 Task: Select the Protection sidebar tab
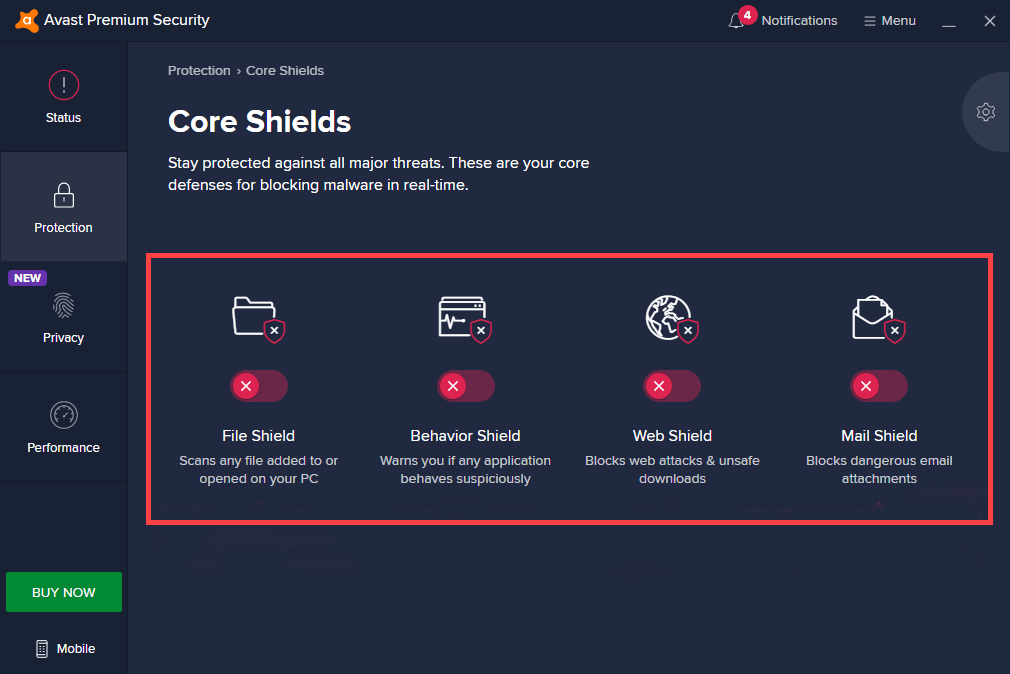click(x=63, y=207)
